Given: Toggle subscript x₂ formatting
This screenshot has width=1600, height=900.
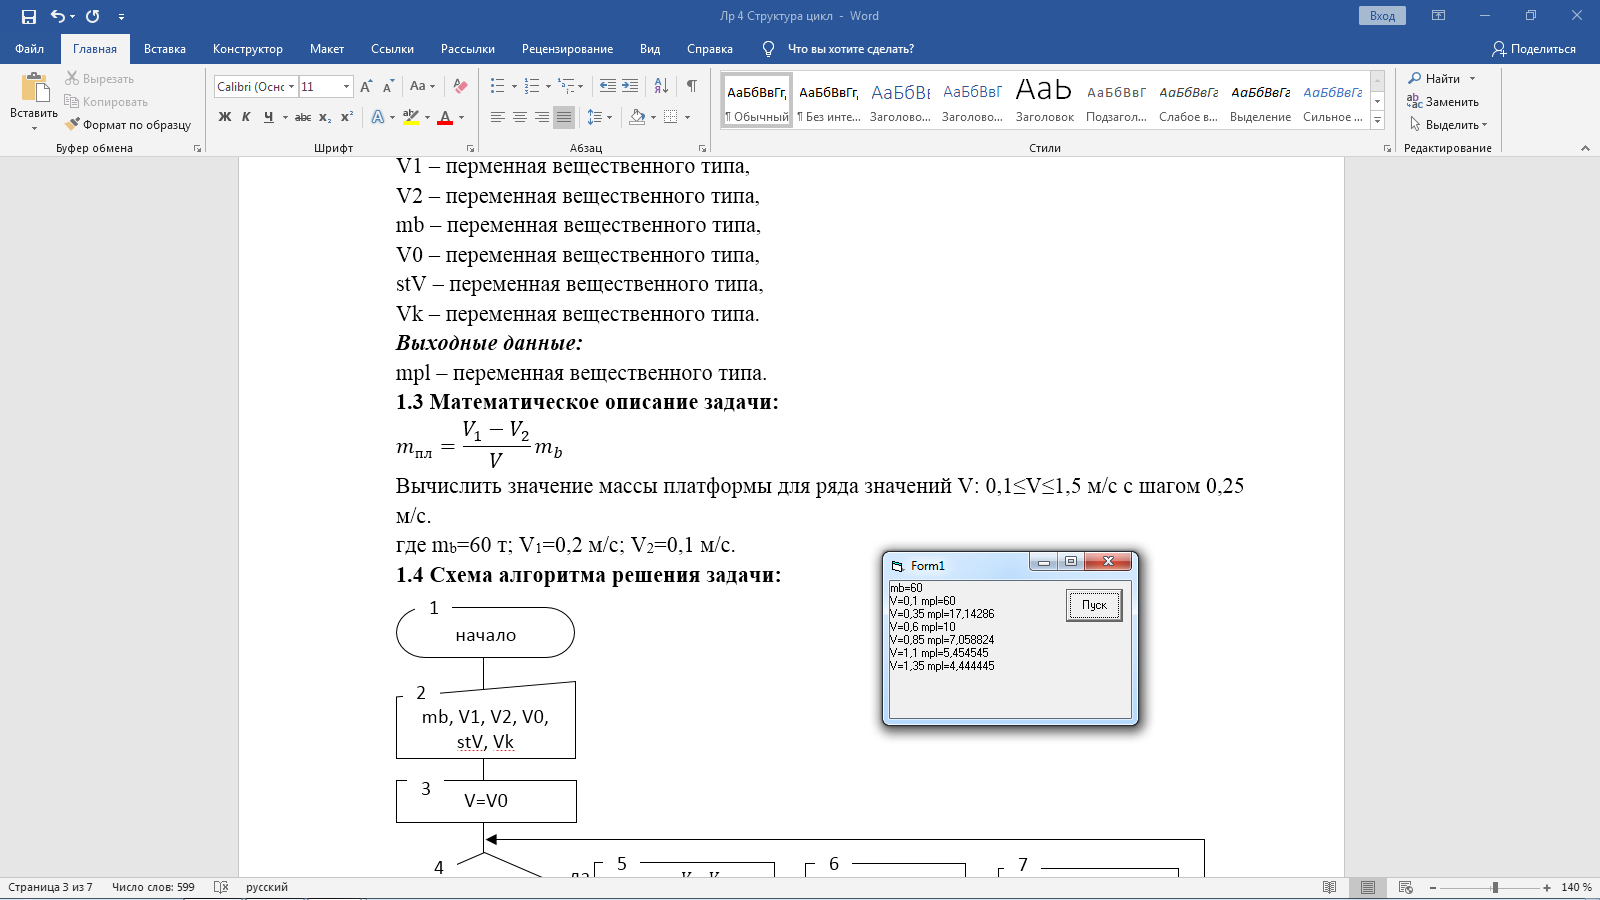Looking at the screenshot, I should (325, 117).
